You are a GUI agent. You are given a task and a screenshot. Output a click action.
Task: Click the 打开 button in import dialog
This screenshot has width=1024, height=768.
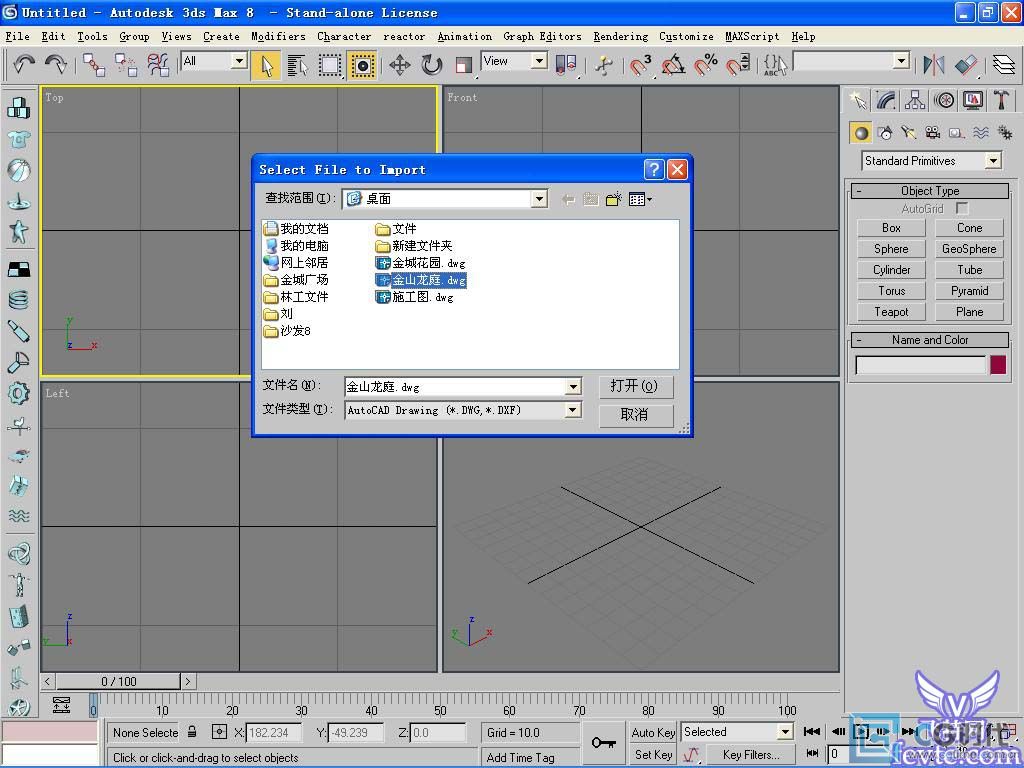[x=636, y=386]
